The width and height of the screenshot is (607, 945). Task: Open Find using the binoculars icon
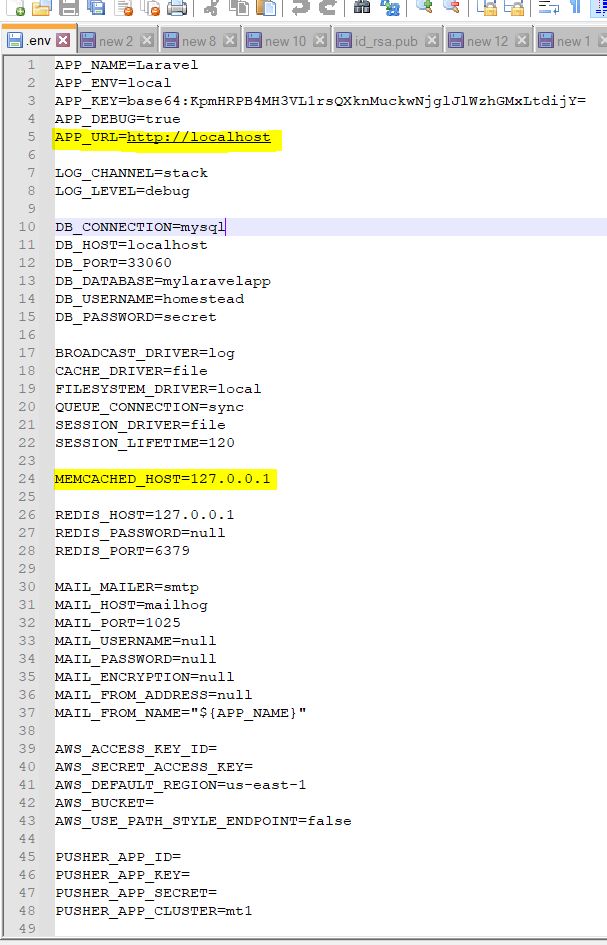pos(362,7)
